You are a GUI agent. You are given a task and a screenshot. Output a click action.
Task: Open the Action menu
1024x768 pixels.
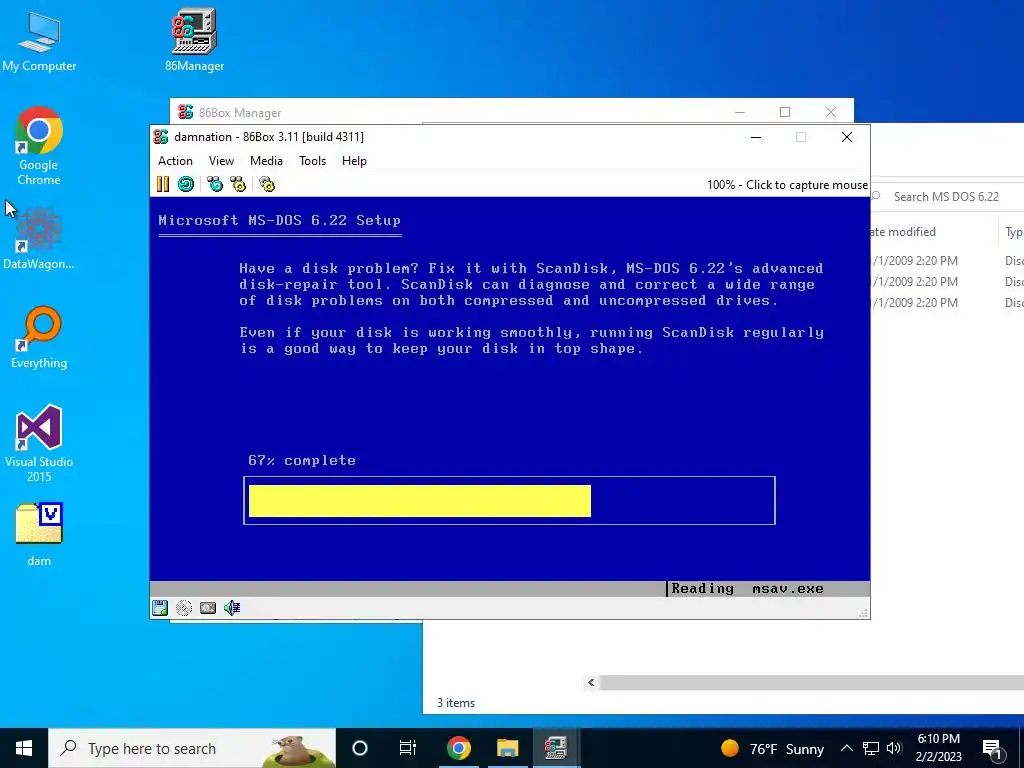point(175,161)
